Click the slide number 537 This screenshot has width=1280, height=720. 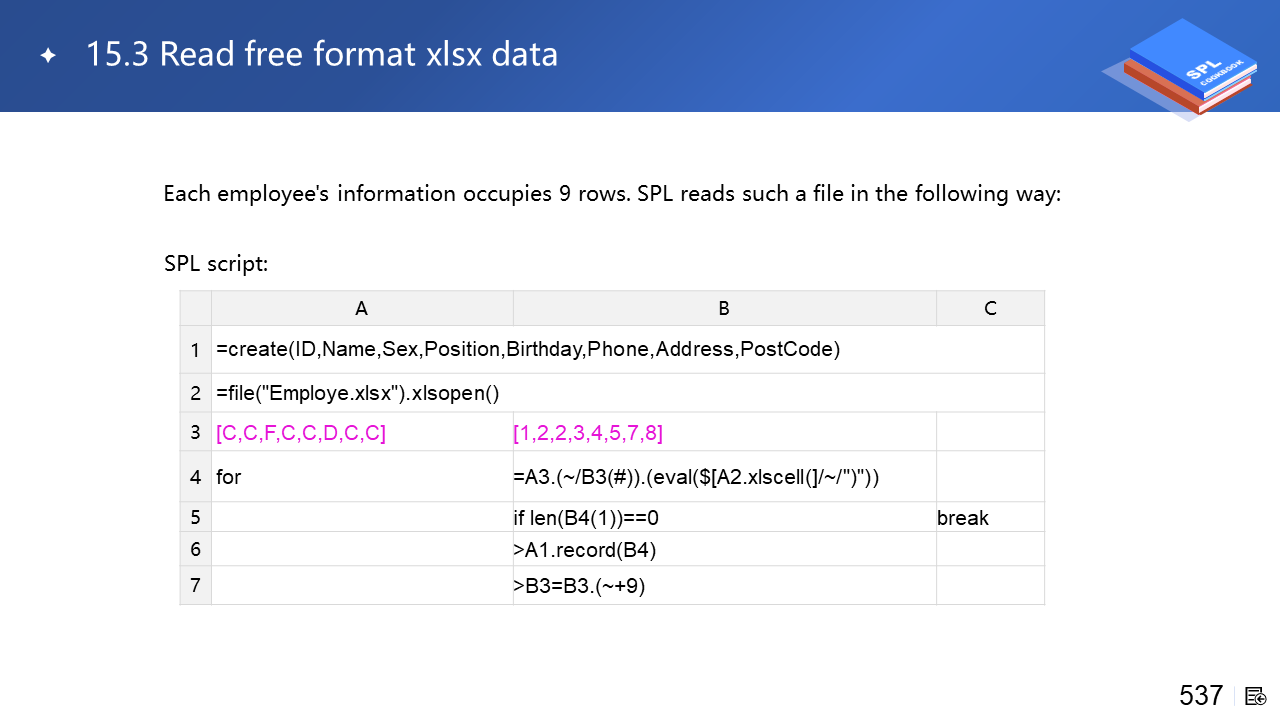1201,696
